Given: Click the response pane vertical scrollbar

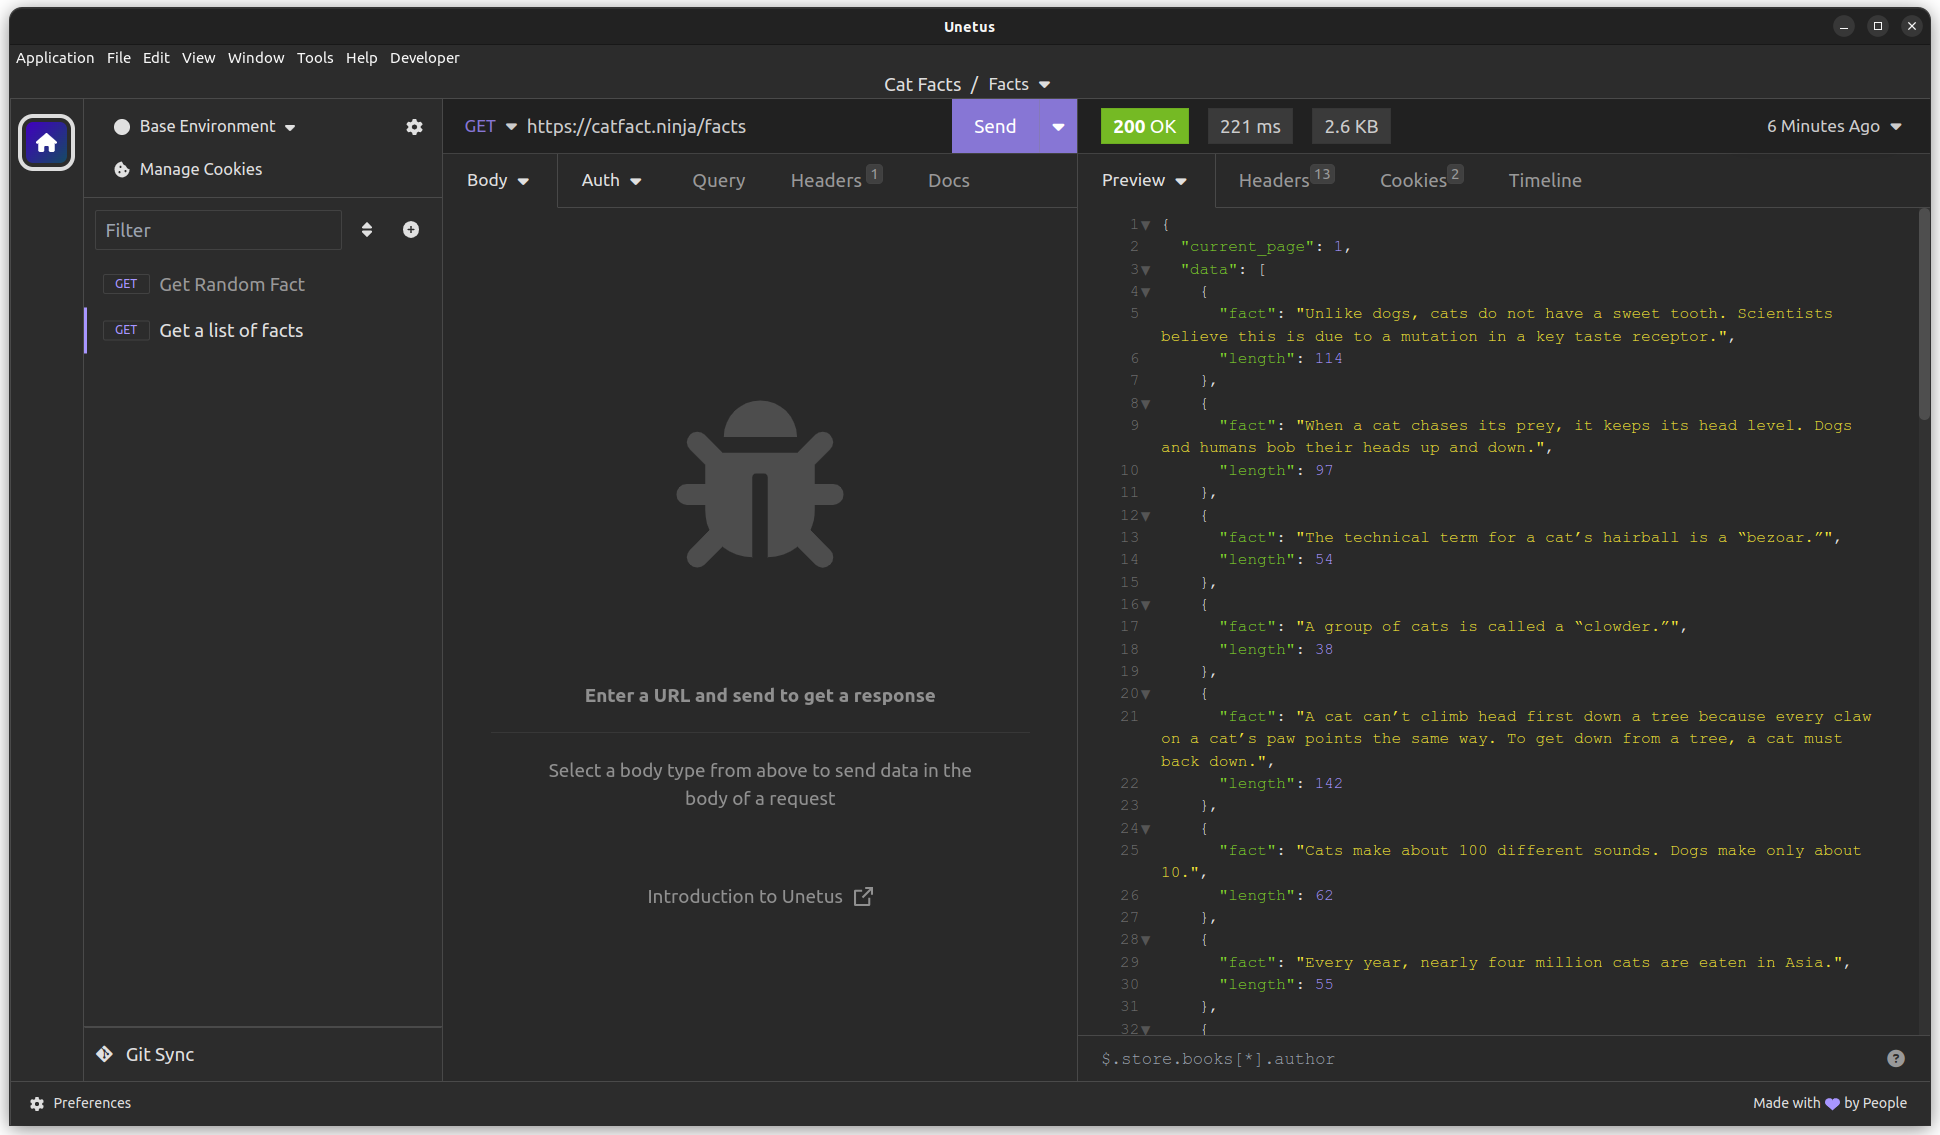Looking at the screenshot, I should tap(1924, 315).
